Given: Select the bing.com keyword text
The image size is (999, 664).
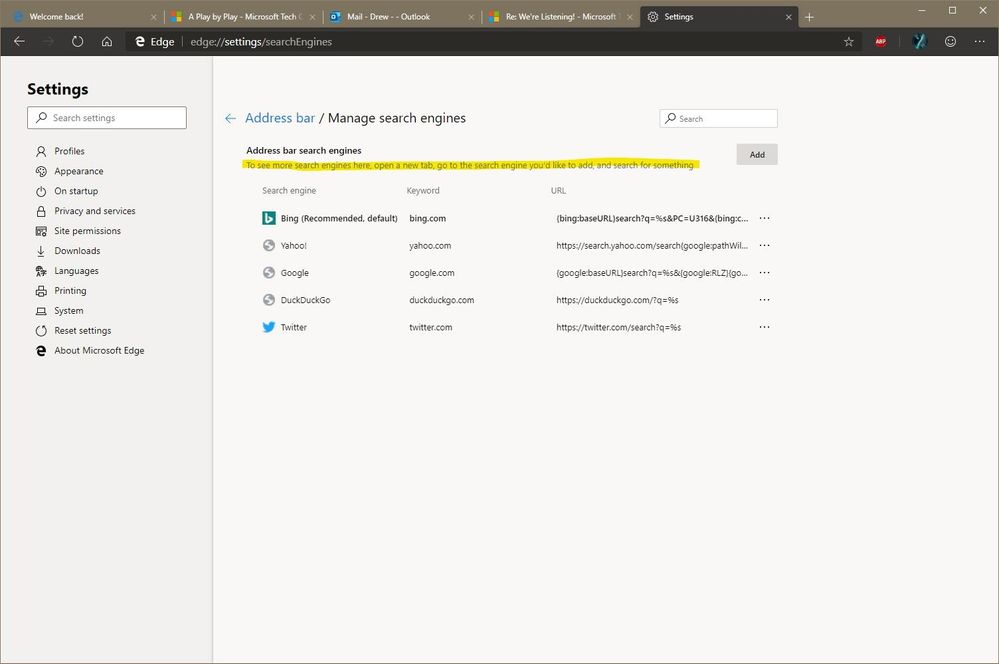Looking at the screenshot, I should pyautogui.click(x=428, y=218).
